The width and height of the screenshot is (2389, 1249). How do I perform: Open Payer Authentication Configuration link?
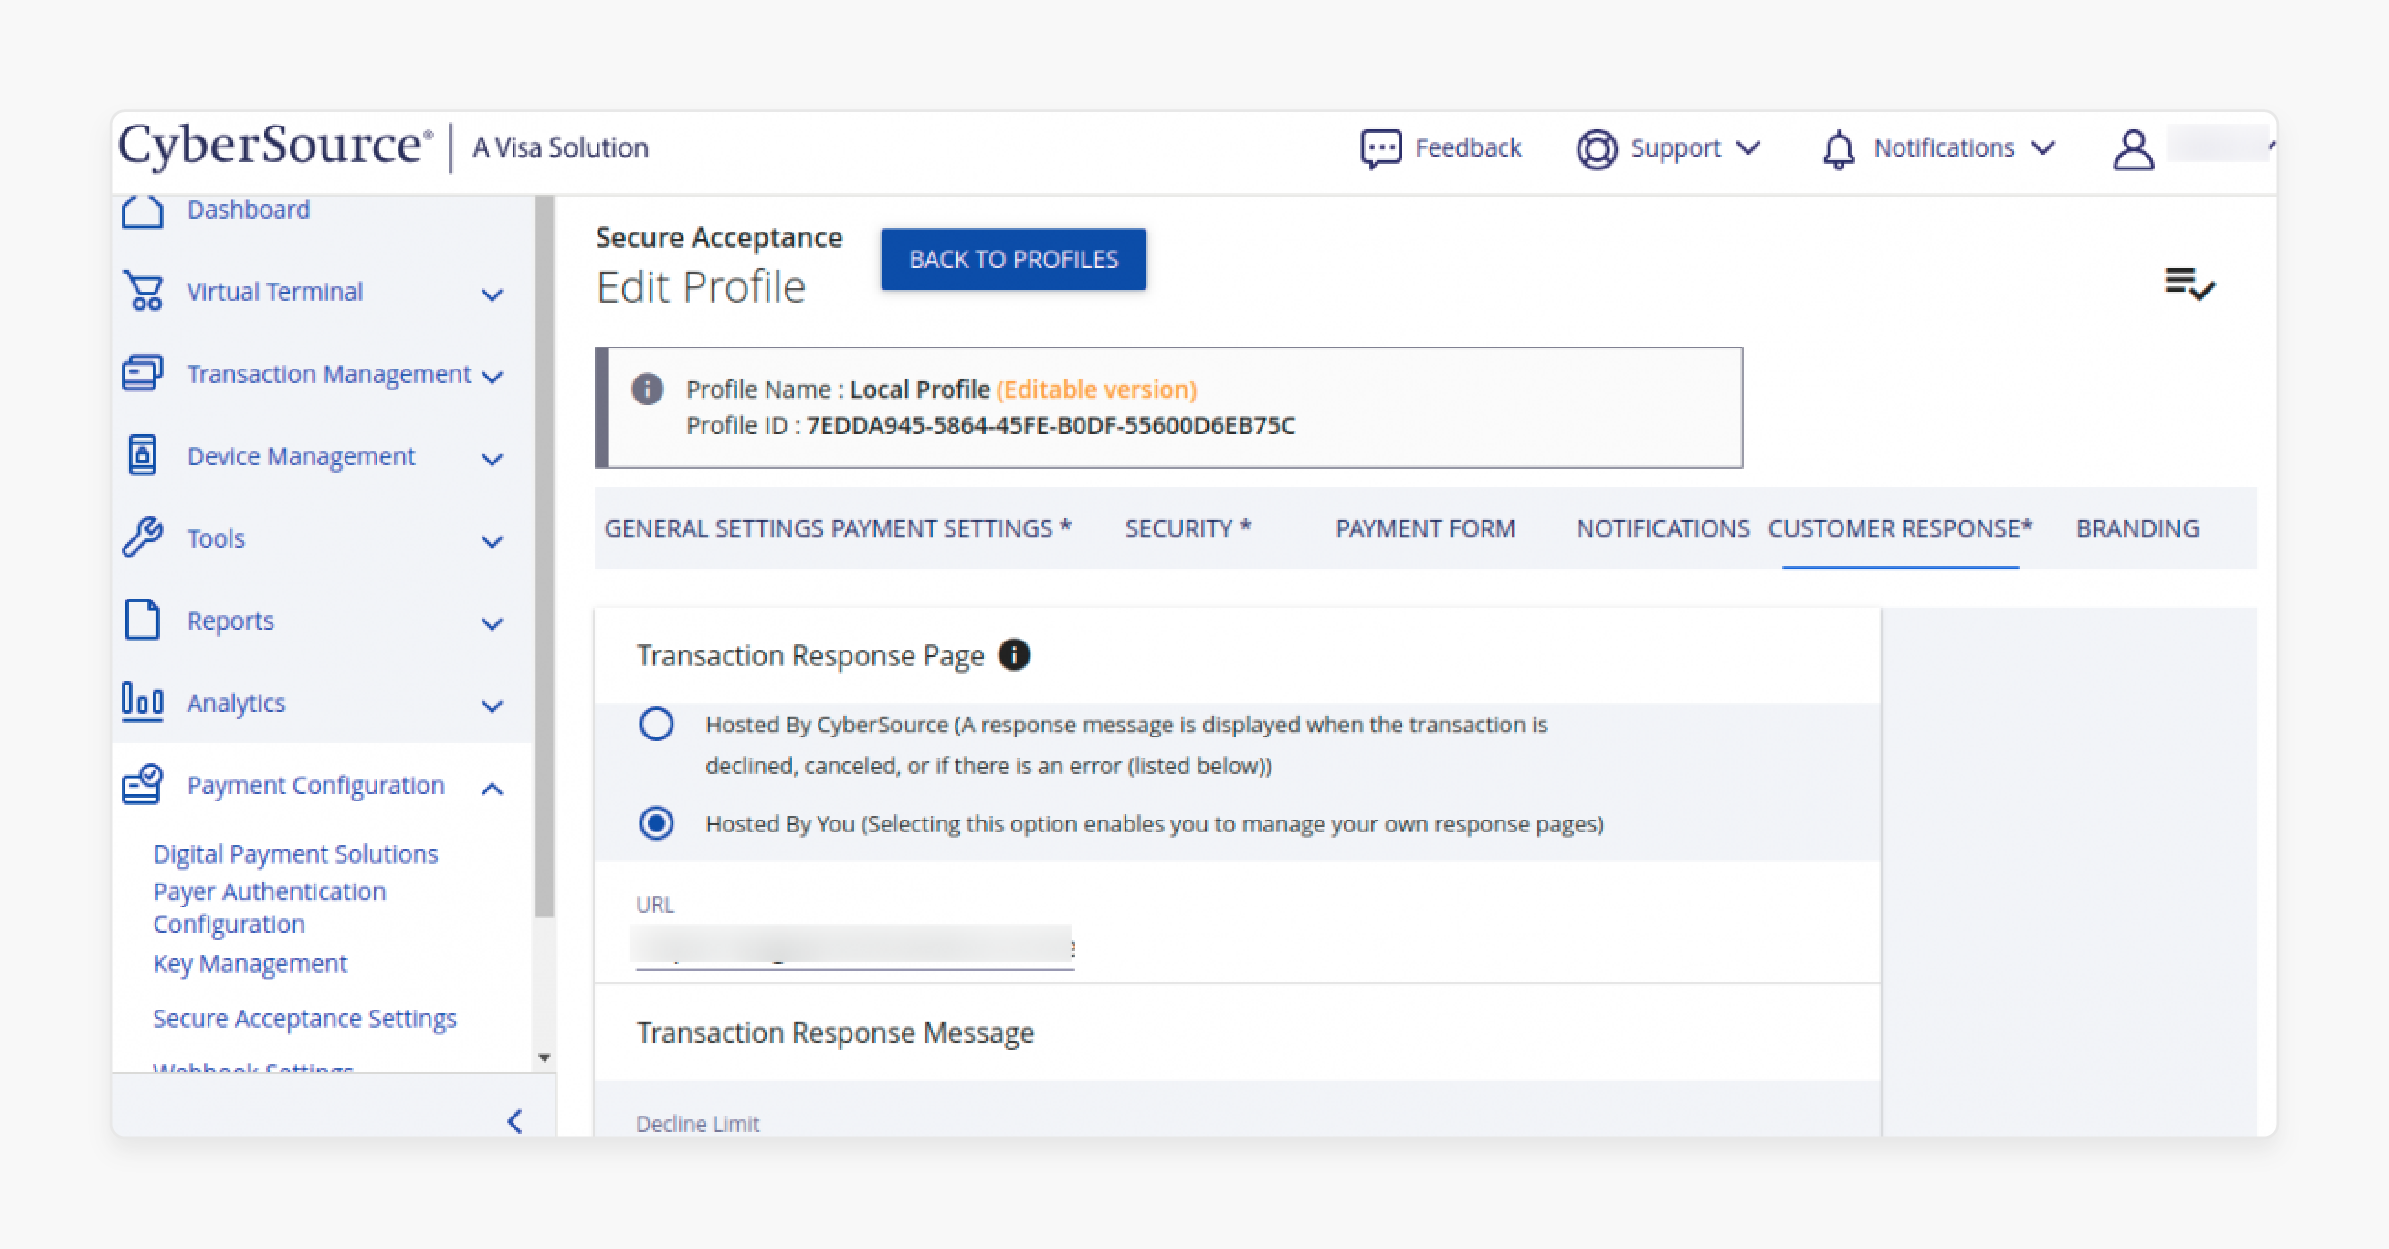tap(269, 908)
